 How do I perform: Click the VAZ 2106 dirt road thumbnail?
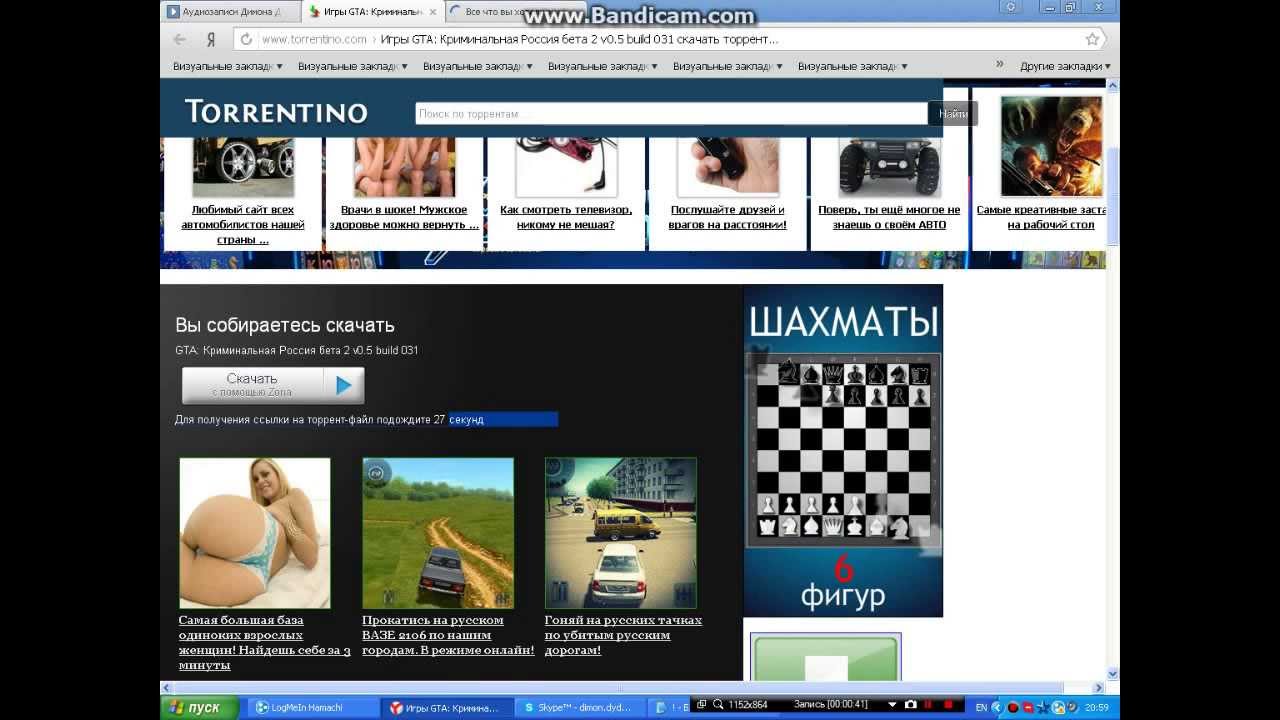pyautogui.click(x=438, y=533)
